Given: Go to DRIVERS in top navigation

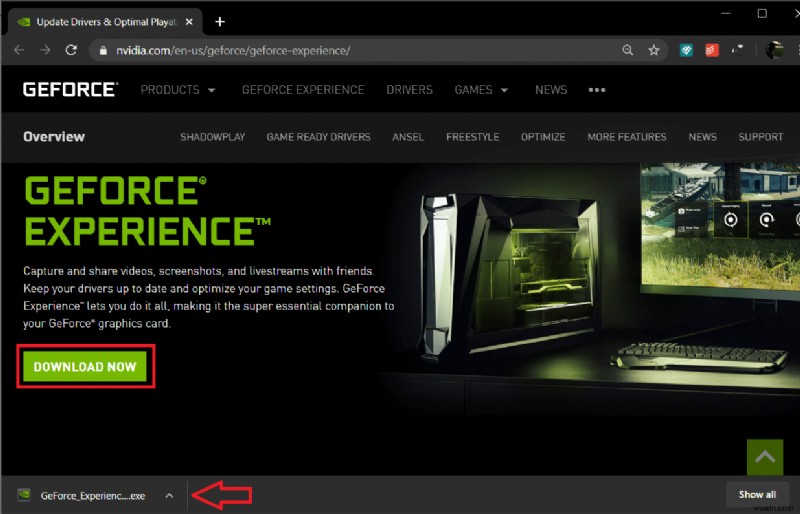Looking at the screenshot, I should tap(409, 90).
